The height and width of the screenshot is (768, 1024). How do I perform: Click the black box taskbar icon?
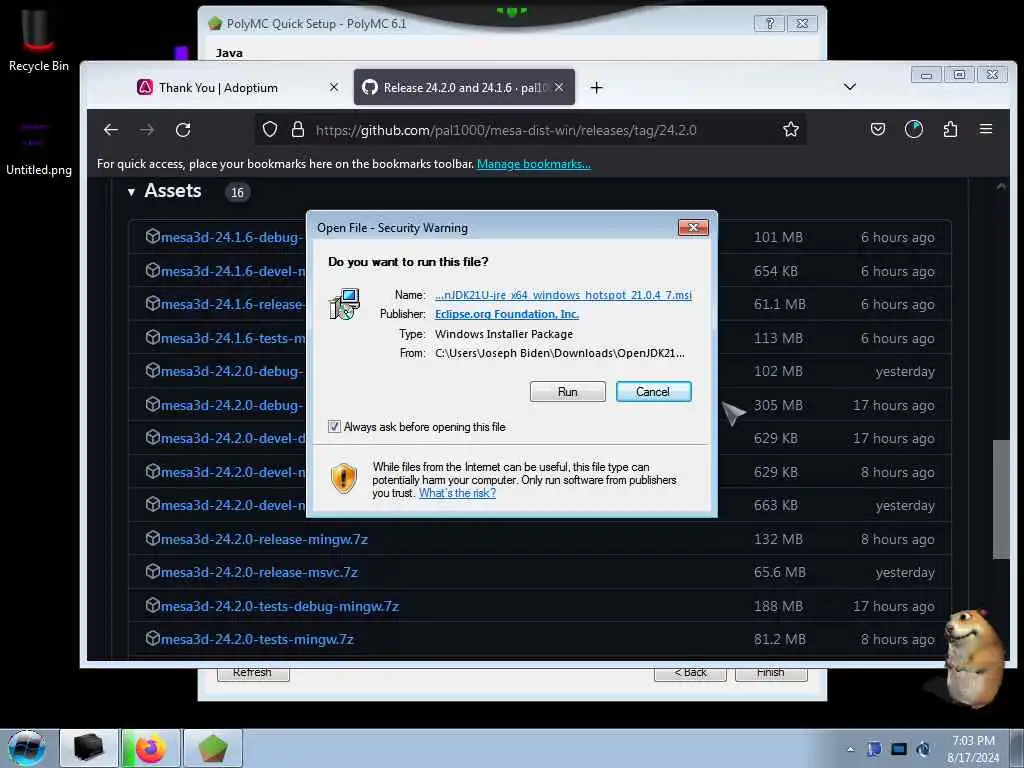89,748
